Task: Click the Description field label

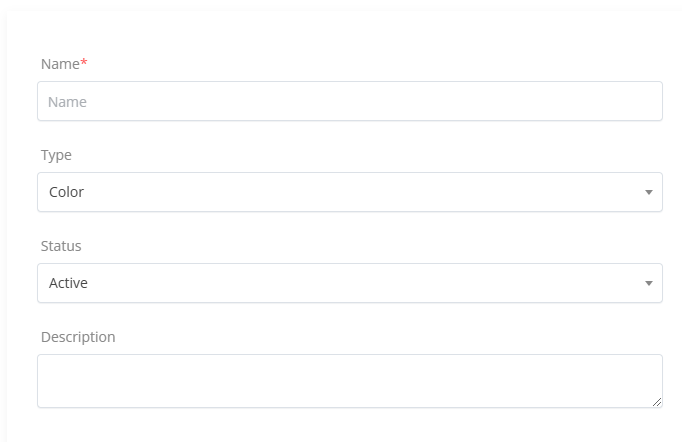Action: (78, 337)
